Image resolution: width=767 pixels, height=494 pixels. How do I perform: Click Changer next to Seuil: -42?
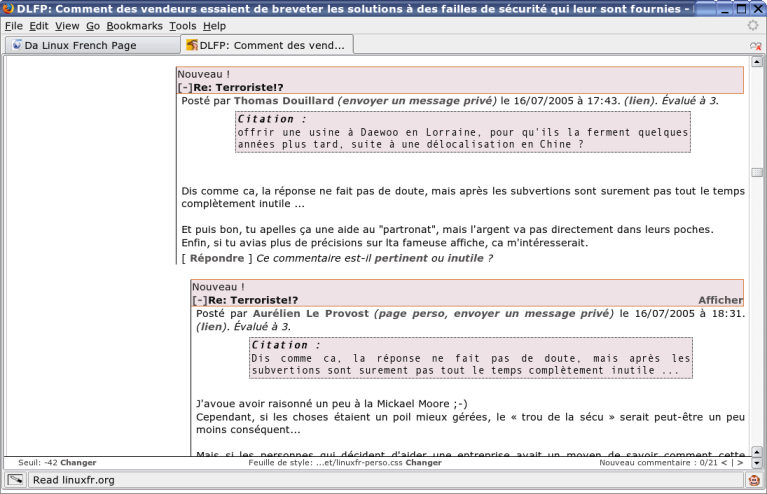pyautogui.click(x=78, y=463)
